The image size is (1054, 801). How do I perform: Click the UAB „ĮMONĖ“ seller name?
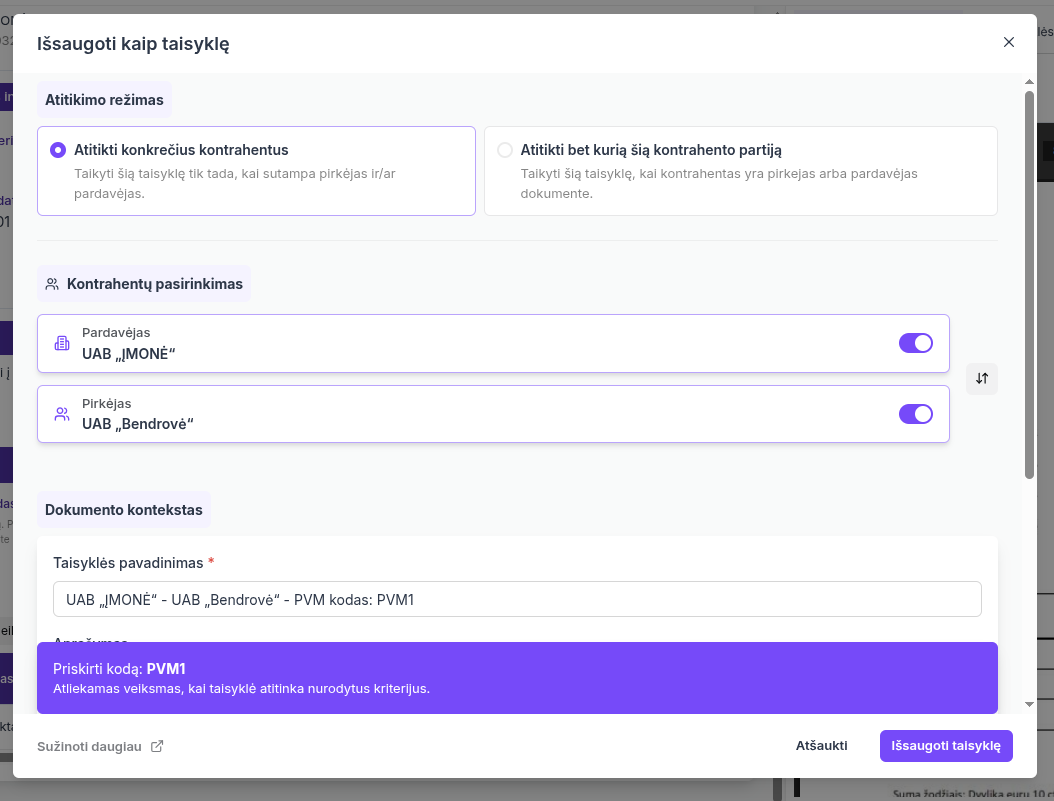coord(129,352)
